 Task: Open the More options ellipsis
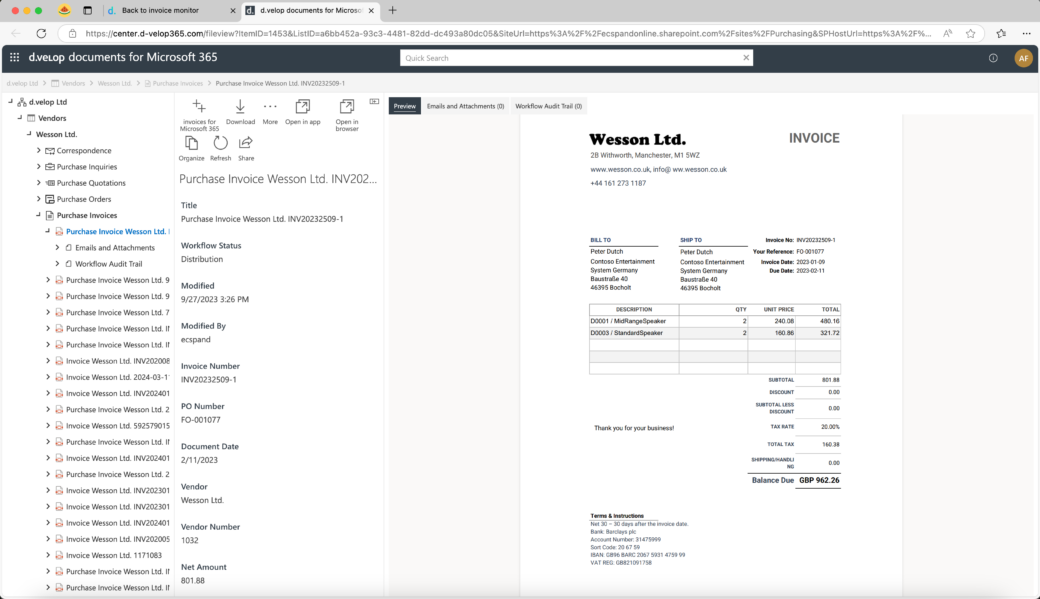[x=270, y=106]
